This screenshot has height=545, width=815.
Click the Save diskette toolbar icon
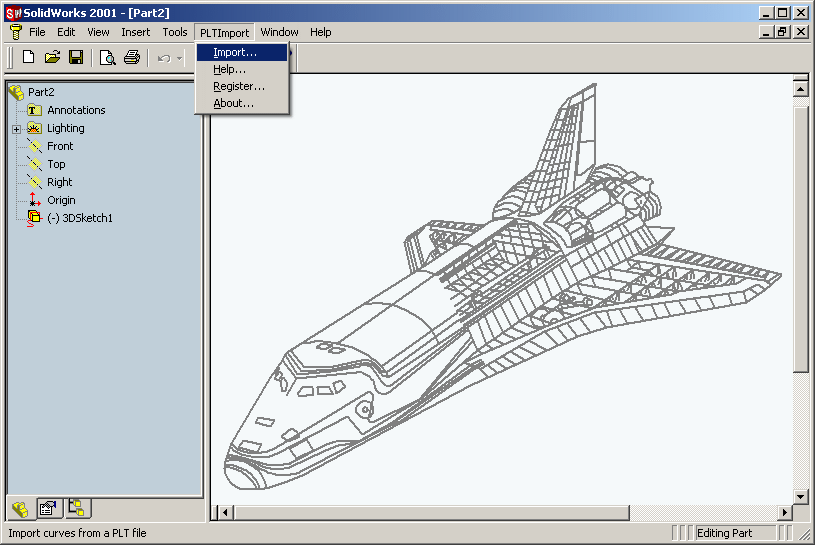click(x=76, y=57)
